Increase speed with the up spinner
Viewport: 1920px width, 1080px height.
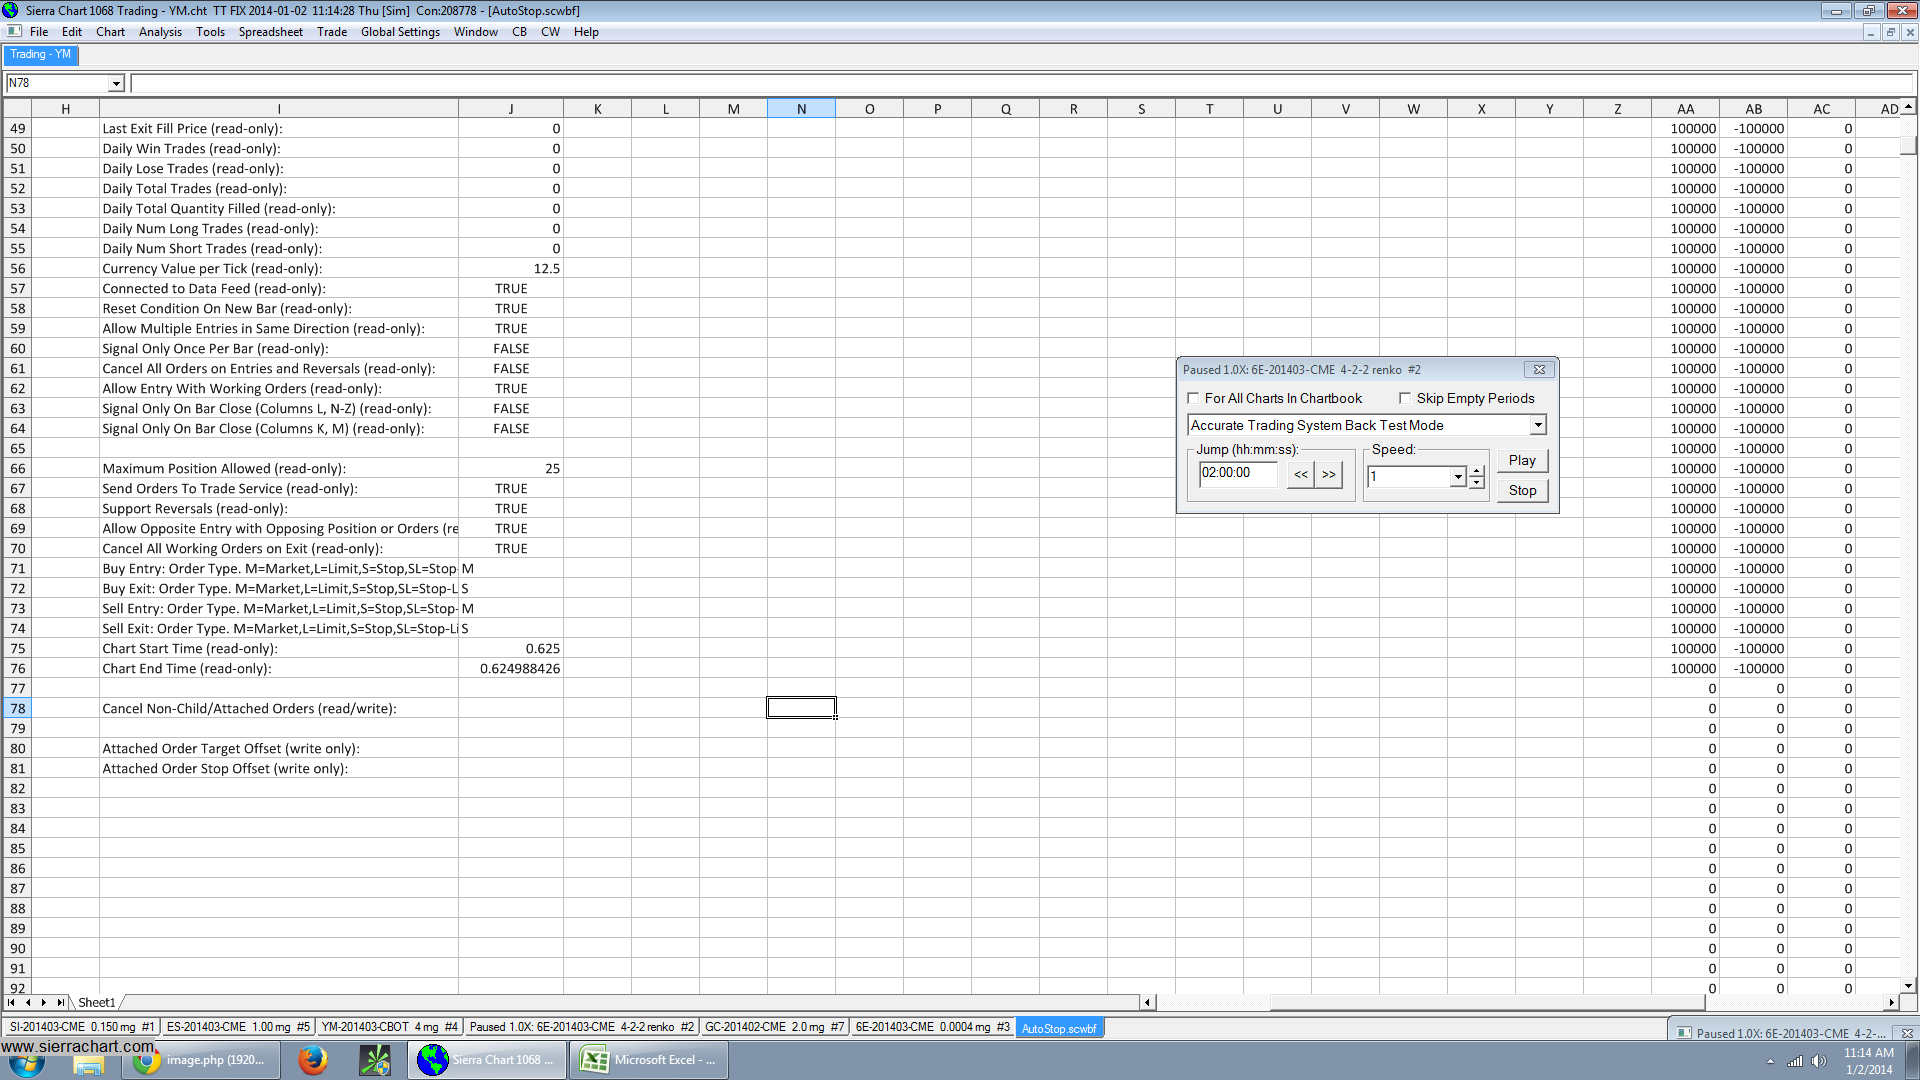[1477, 471]
